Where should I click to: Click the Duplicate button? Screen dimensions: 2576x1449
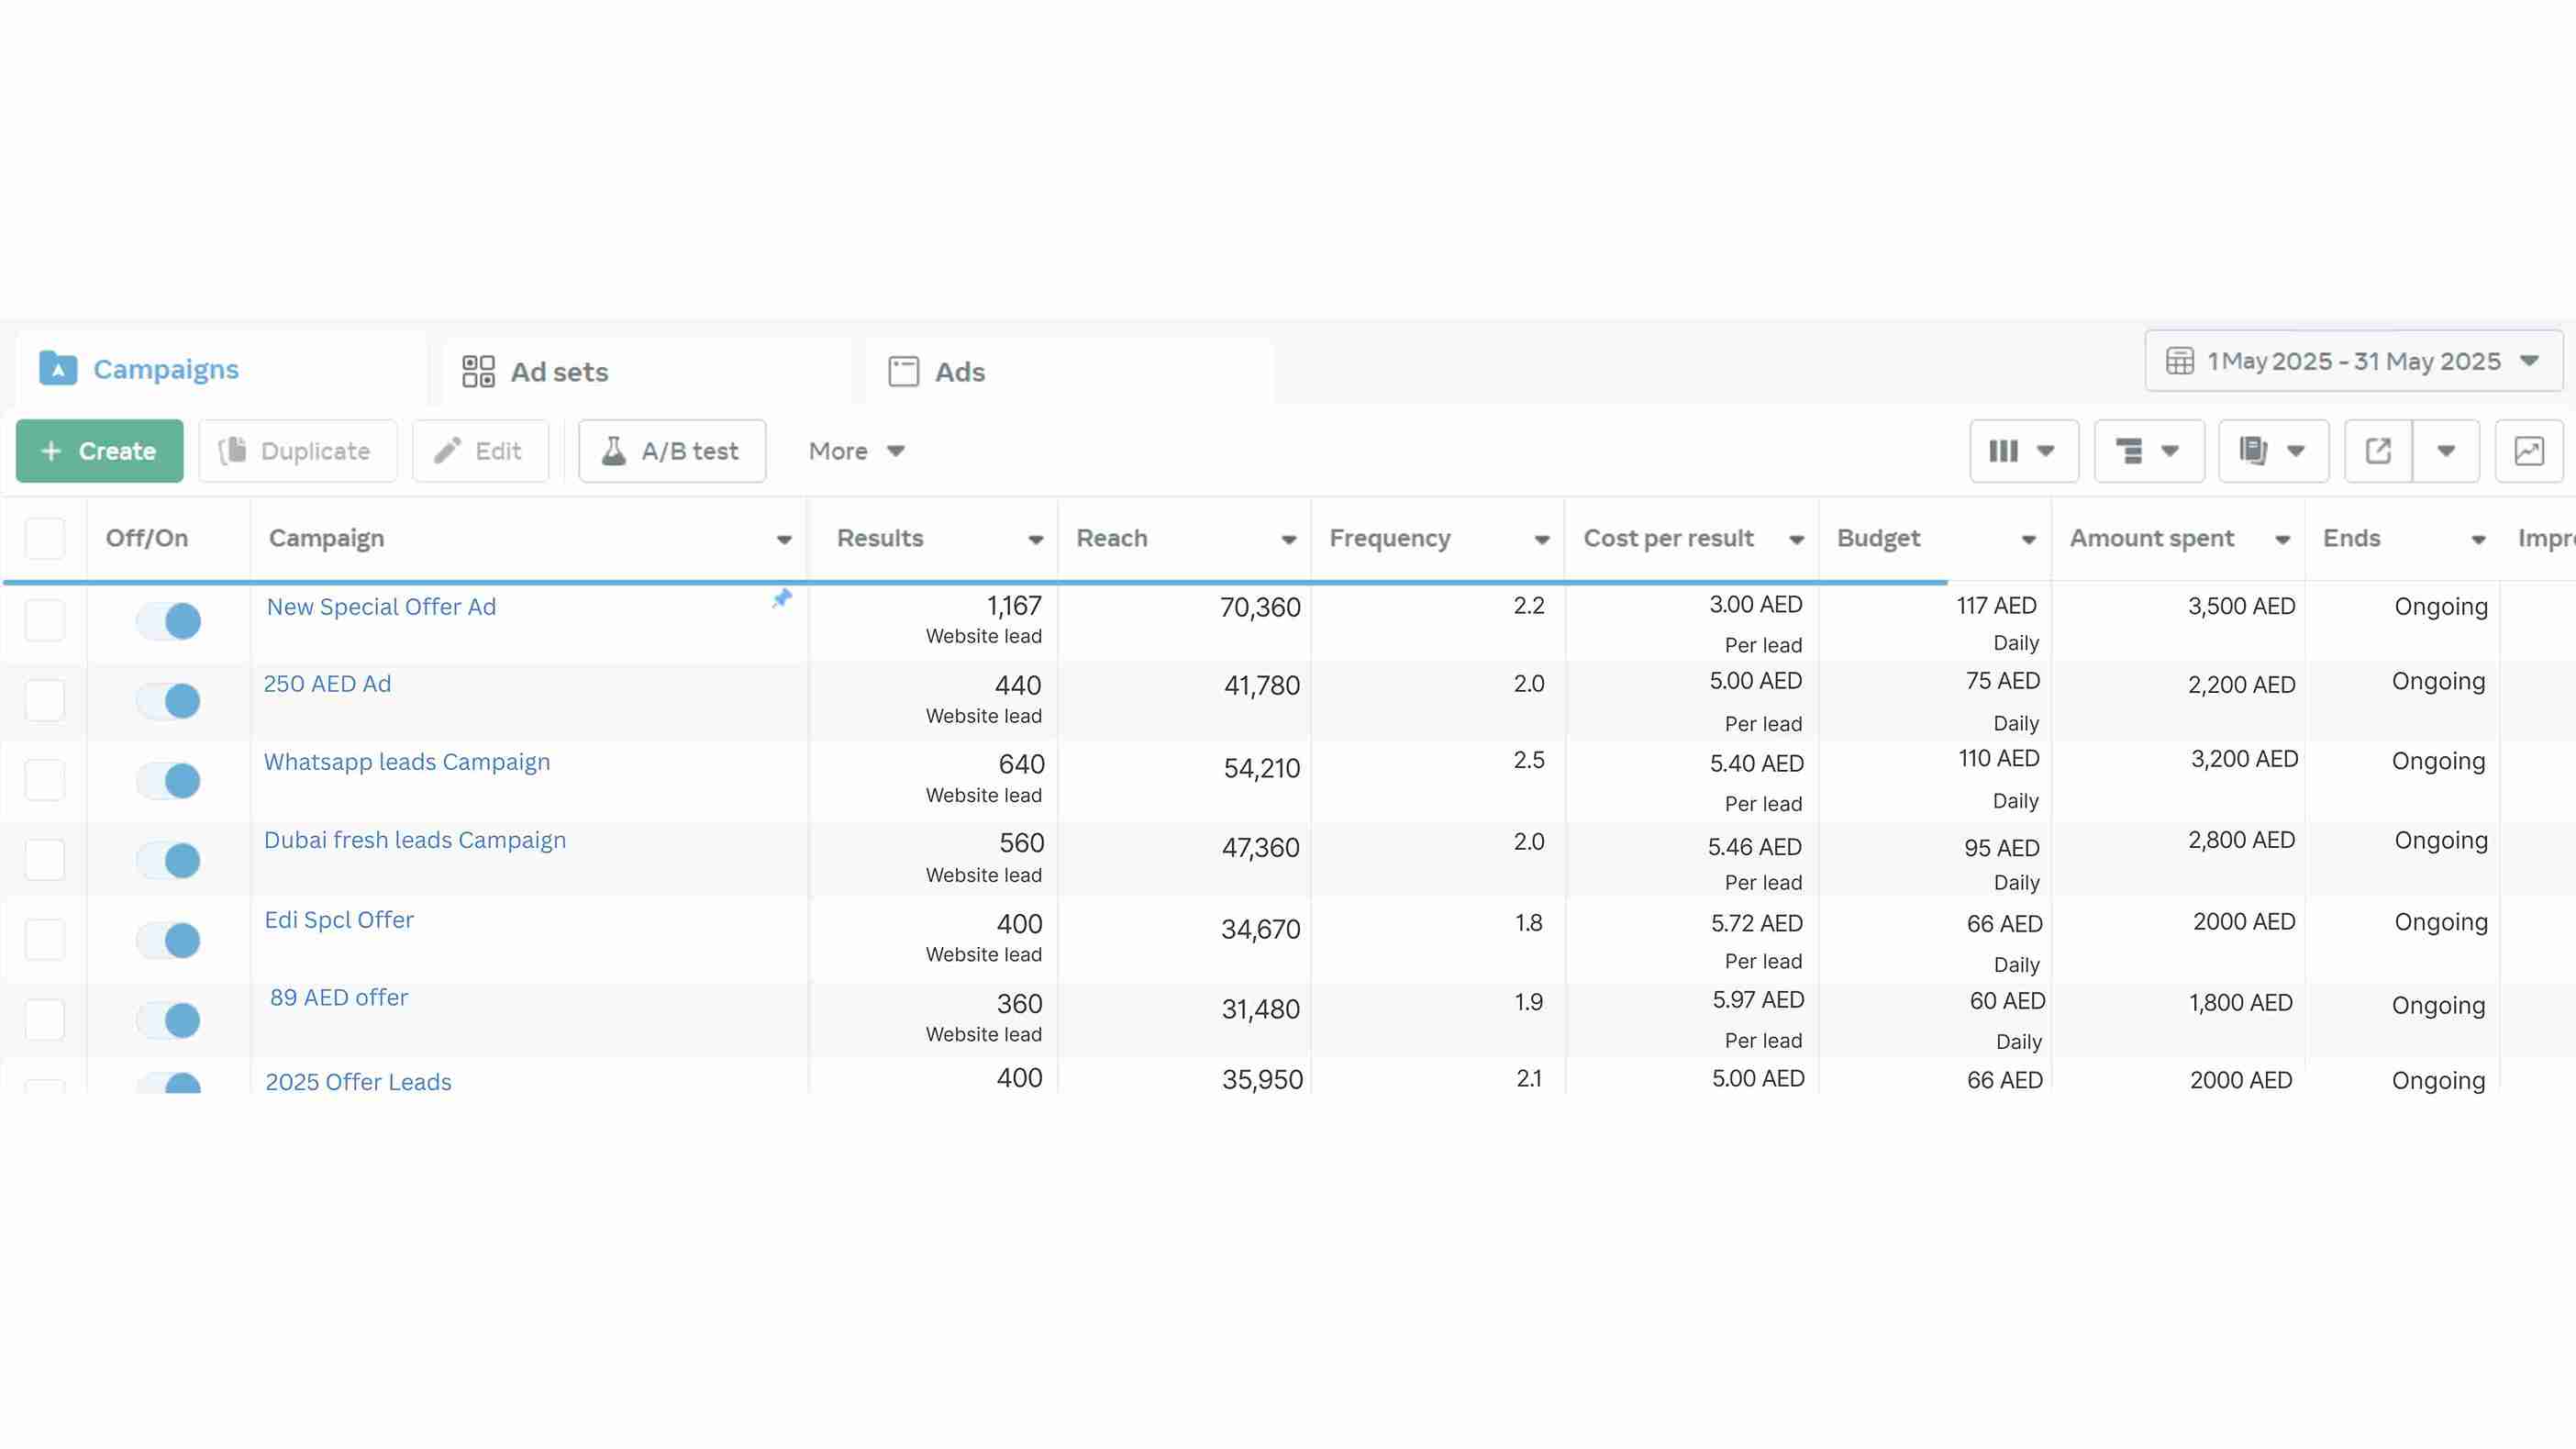click(298, 451)
